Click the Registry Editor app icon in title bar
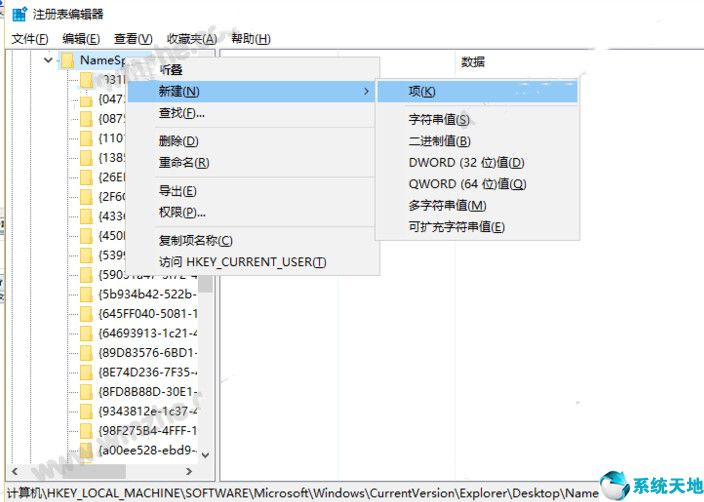 click(20, 14)
